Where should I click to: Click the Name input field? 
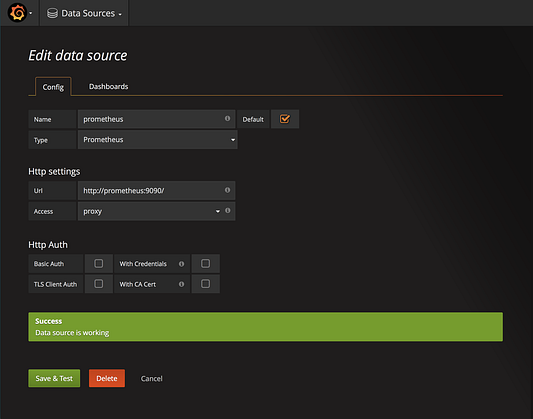pos(156,119)
